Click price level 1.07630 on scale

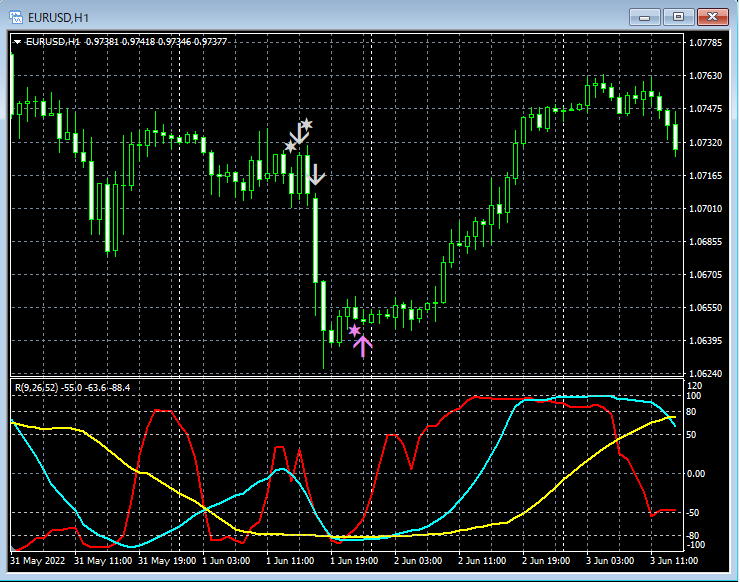pyautogui.click(x=706, y=76)
